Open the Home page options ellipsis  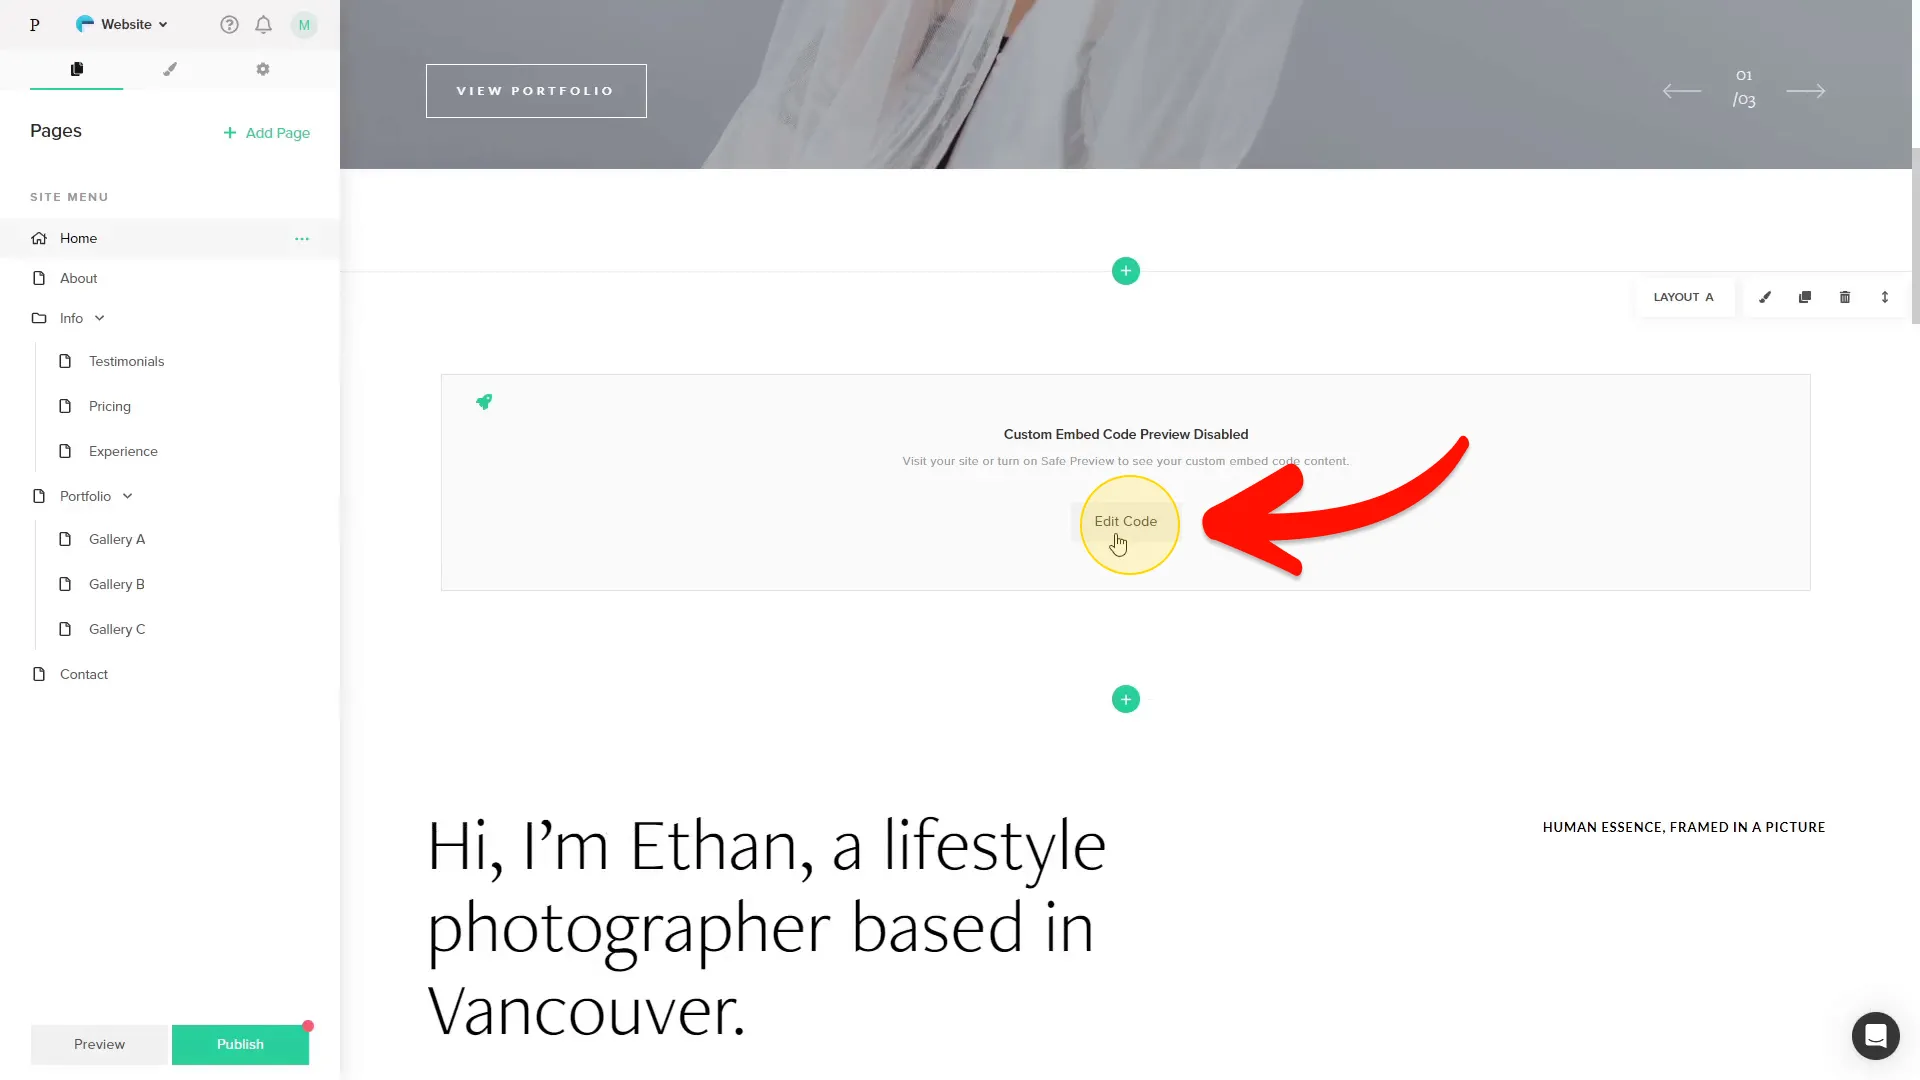point(302,238)
